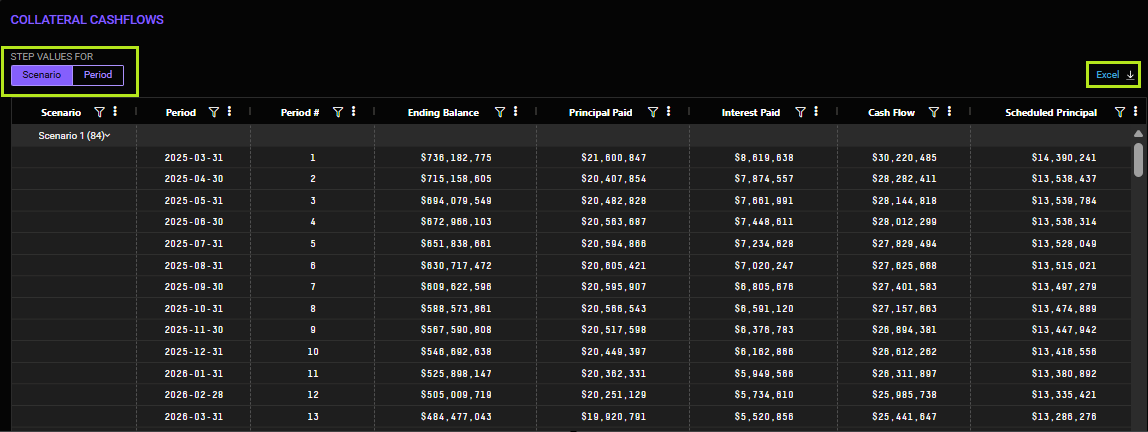Sort by the Cash Flow header
This screenshot has height=432, width=1148.
click(x=891, y=113)
